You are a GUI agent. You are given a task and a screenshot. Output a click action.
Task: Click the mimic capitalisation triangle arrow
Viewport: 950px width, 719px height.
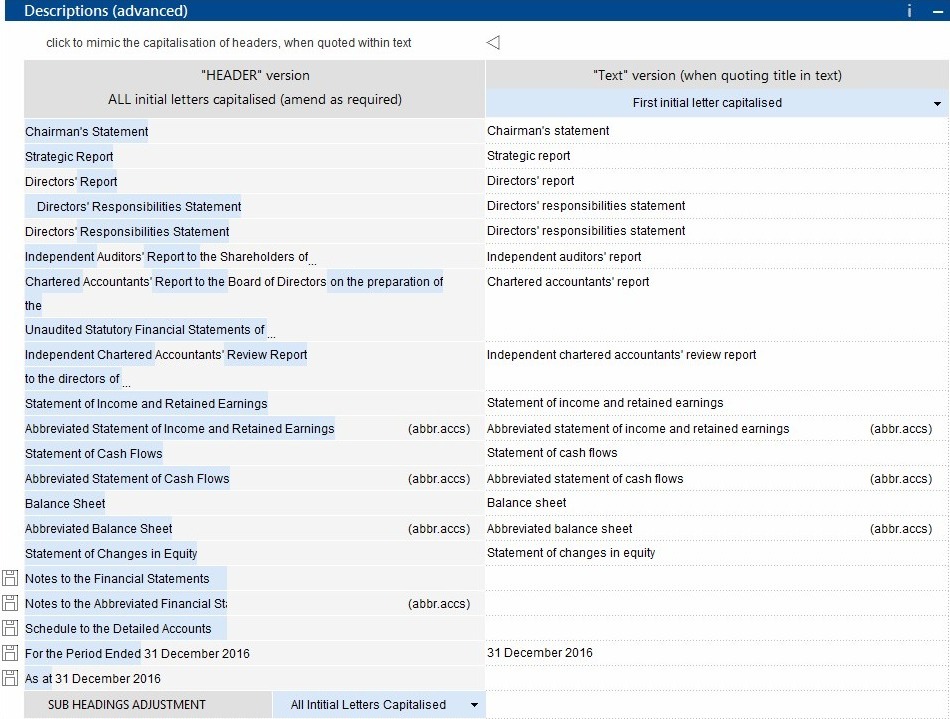coord(493,42)
